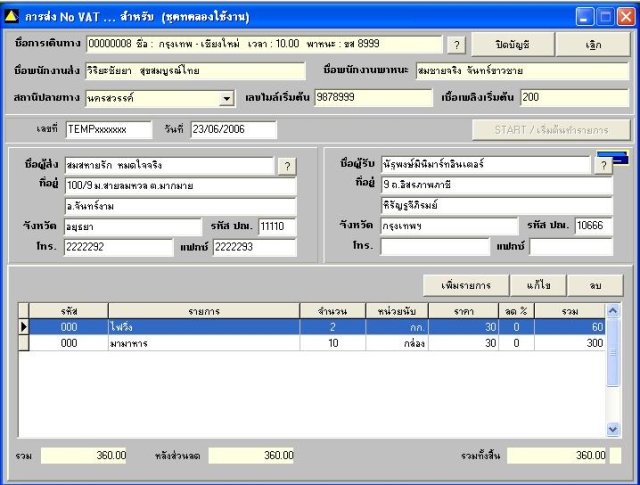Select the ไฟวิ่ง item cell
The height and width of the screenshot is (485, 640).
(x=204, y=327)
